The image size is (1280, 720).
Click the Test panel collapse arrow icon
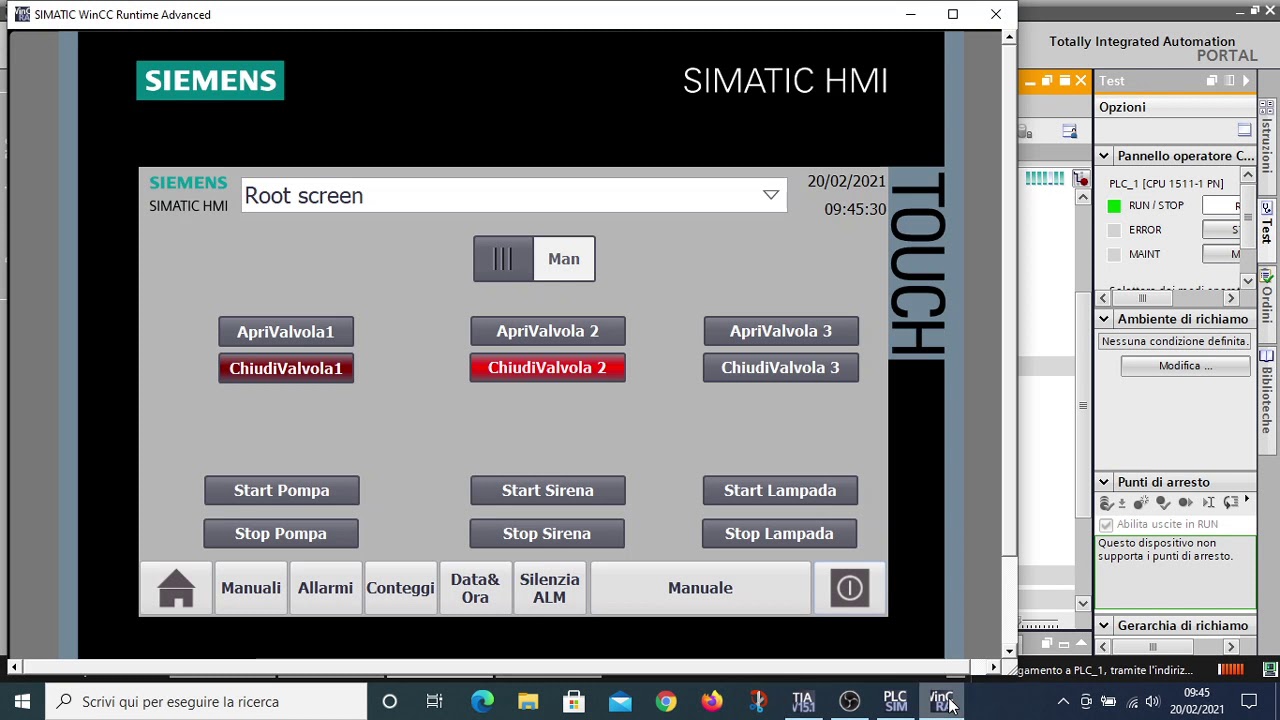click(1246, 81)
